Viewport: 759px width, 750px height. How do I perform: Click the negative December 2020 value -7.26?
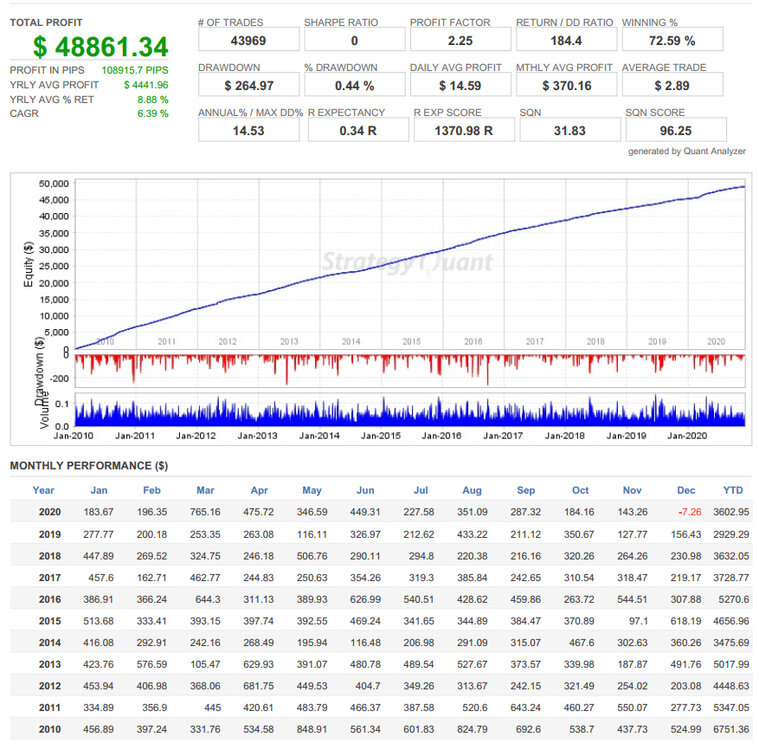tap(690, 512)
